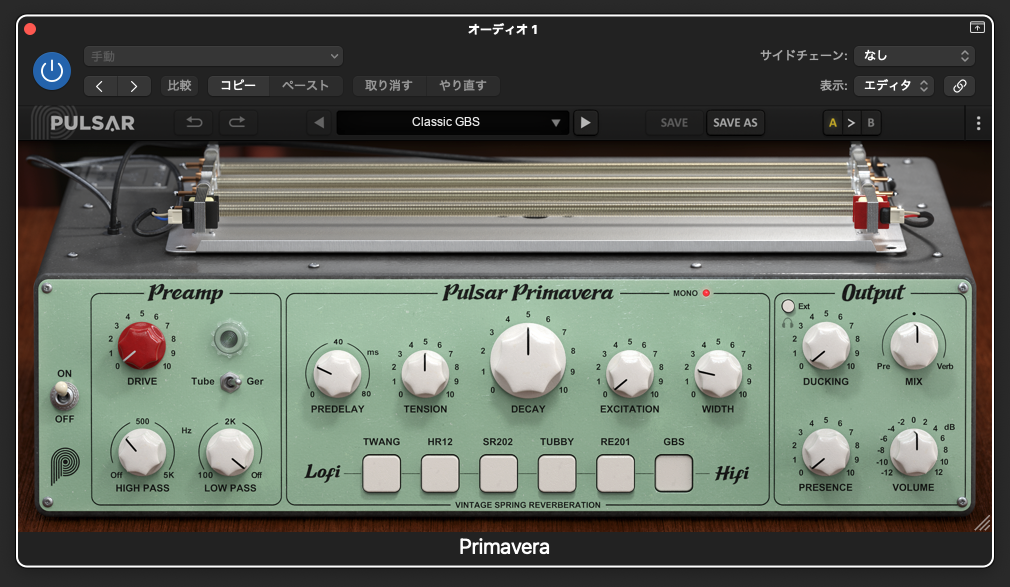Toggle the MONO red indicator light
Screen dimensions: 1010x587
(x=706, y=293)
